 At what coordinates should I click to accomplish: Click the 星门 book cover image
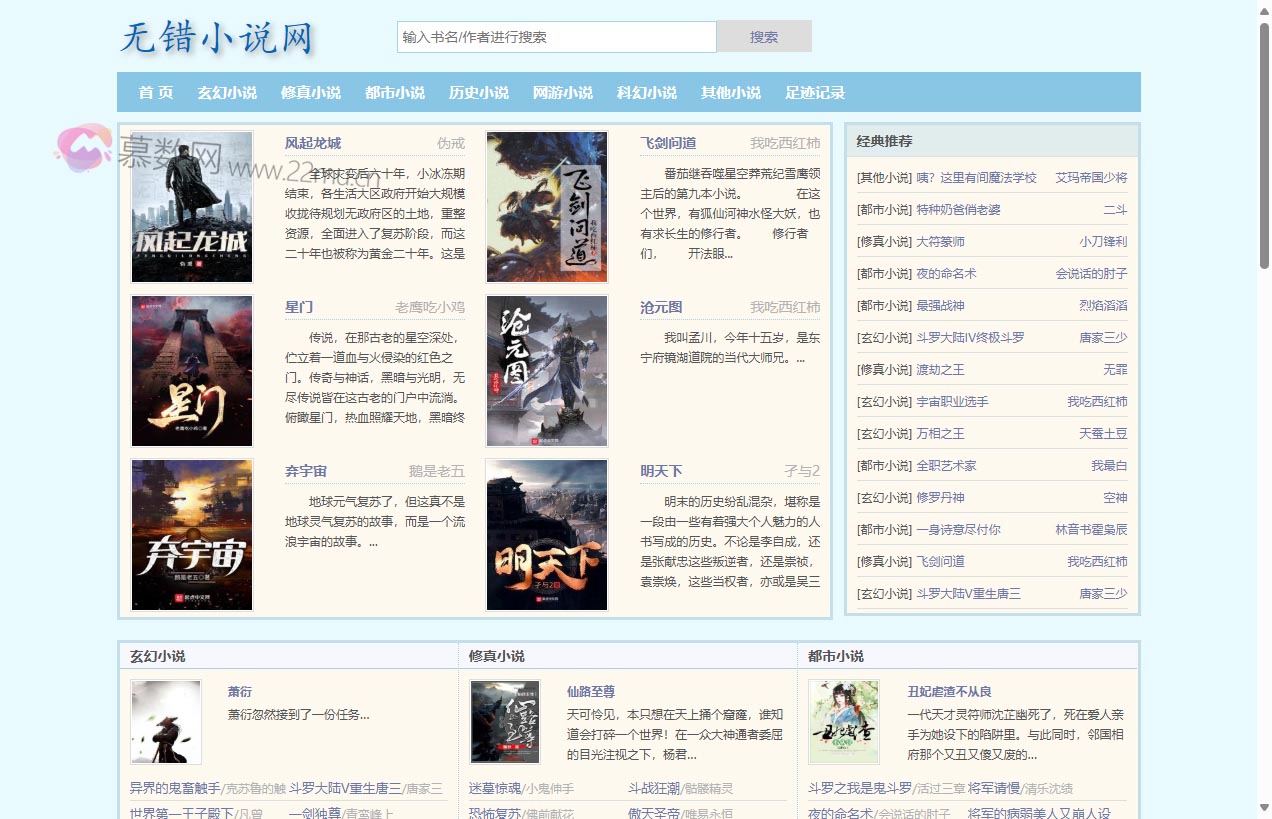pyautogui.click(x=192, y=370)
